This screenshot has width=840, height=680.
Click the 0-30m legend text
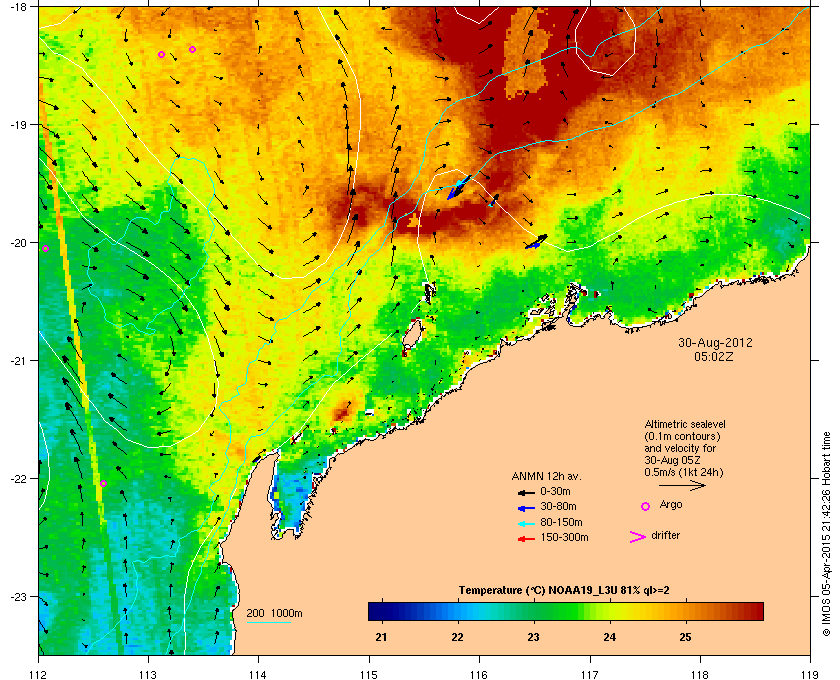point(555,491)
